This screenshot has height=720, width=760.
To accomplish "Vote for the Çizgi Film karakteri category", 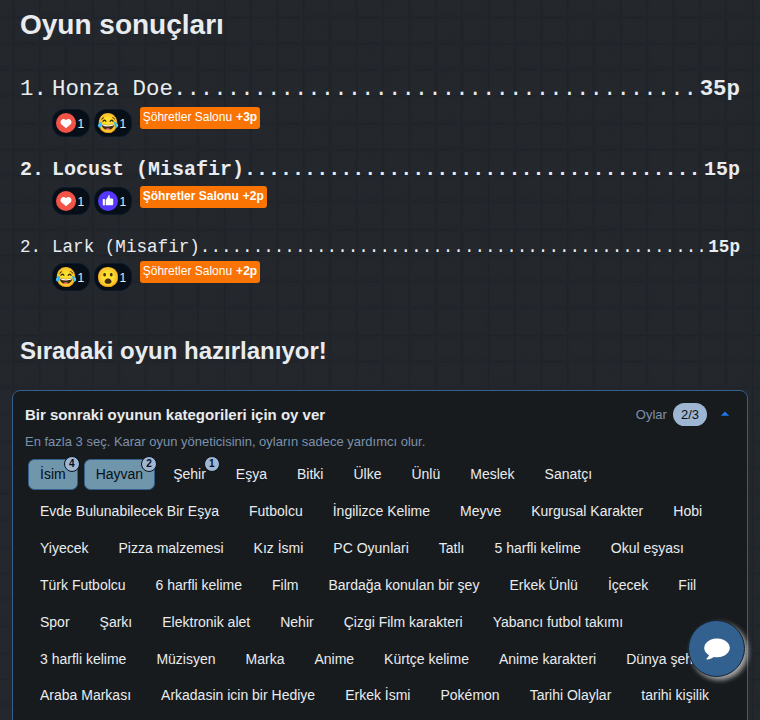I will tap(403, 622).
